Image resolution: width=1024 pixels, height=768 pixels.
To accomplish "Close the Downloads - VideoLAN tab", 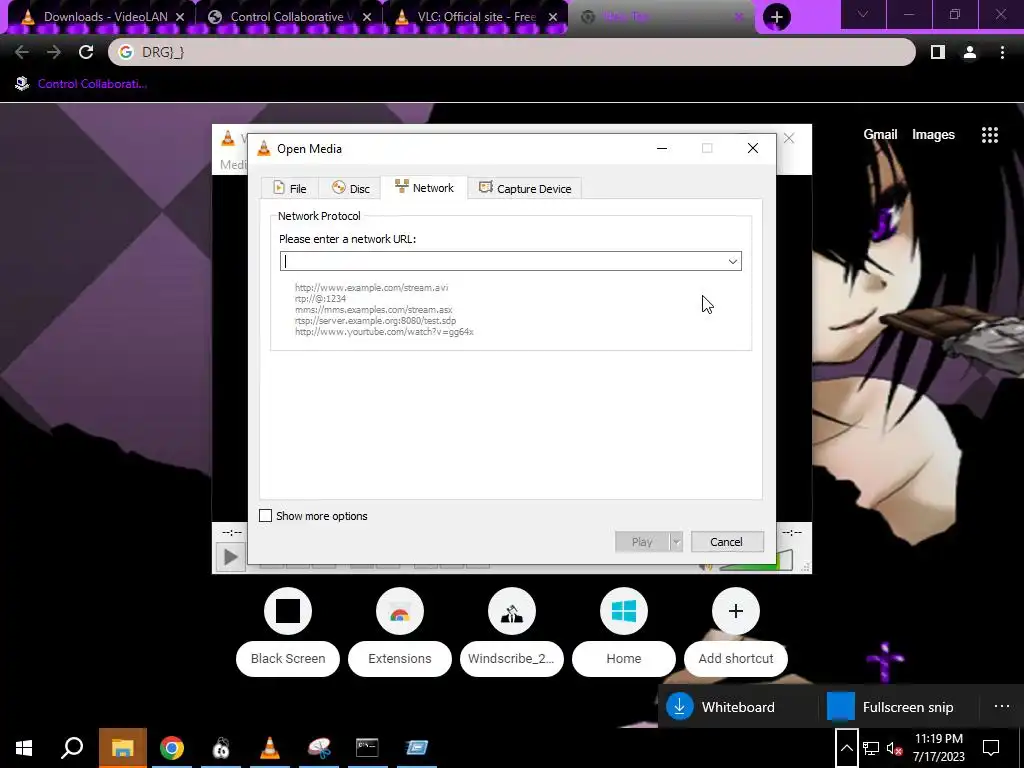I will click(180, 18).
